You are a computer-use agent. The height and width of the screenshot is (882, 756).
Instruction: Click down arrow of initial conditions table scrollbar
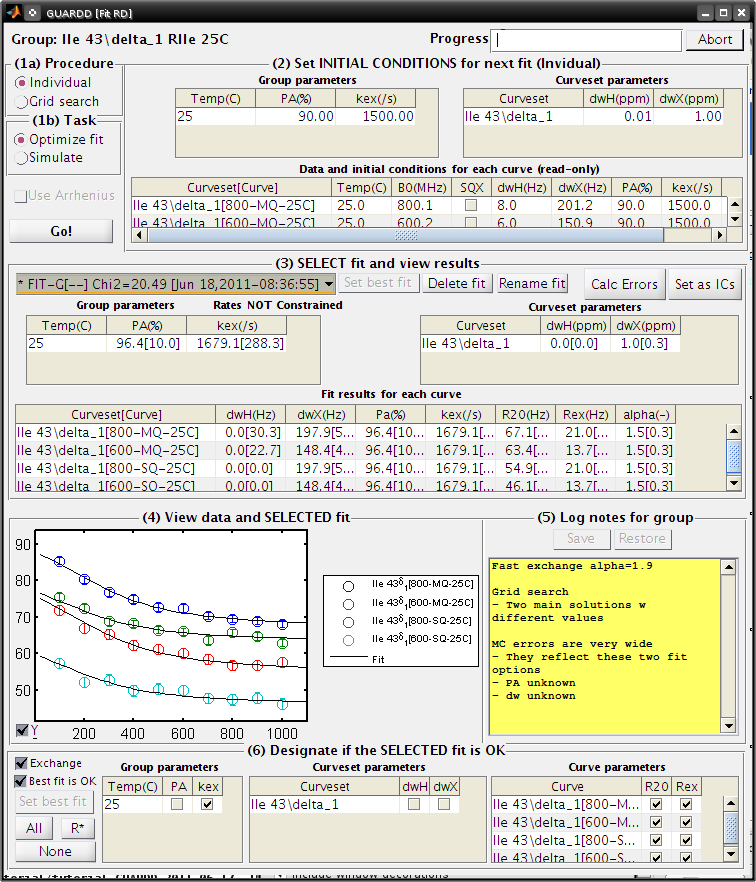[x=735, y=219]
